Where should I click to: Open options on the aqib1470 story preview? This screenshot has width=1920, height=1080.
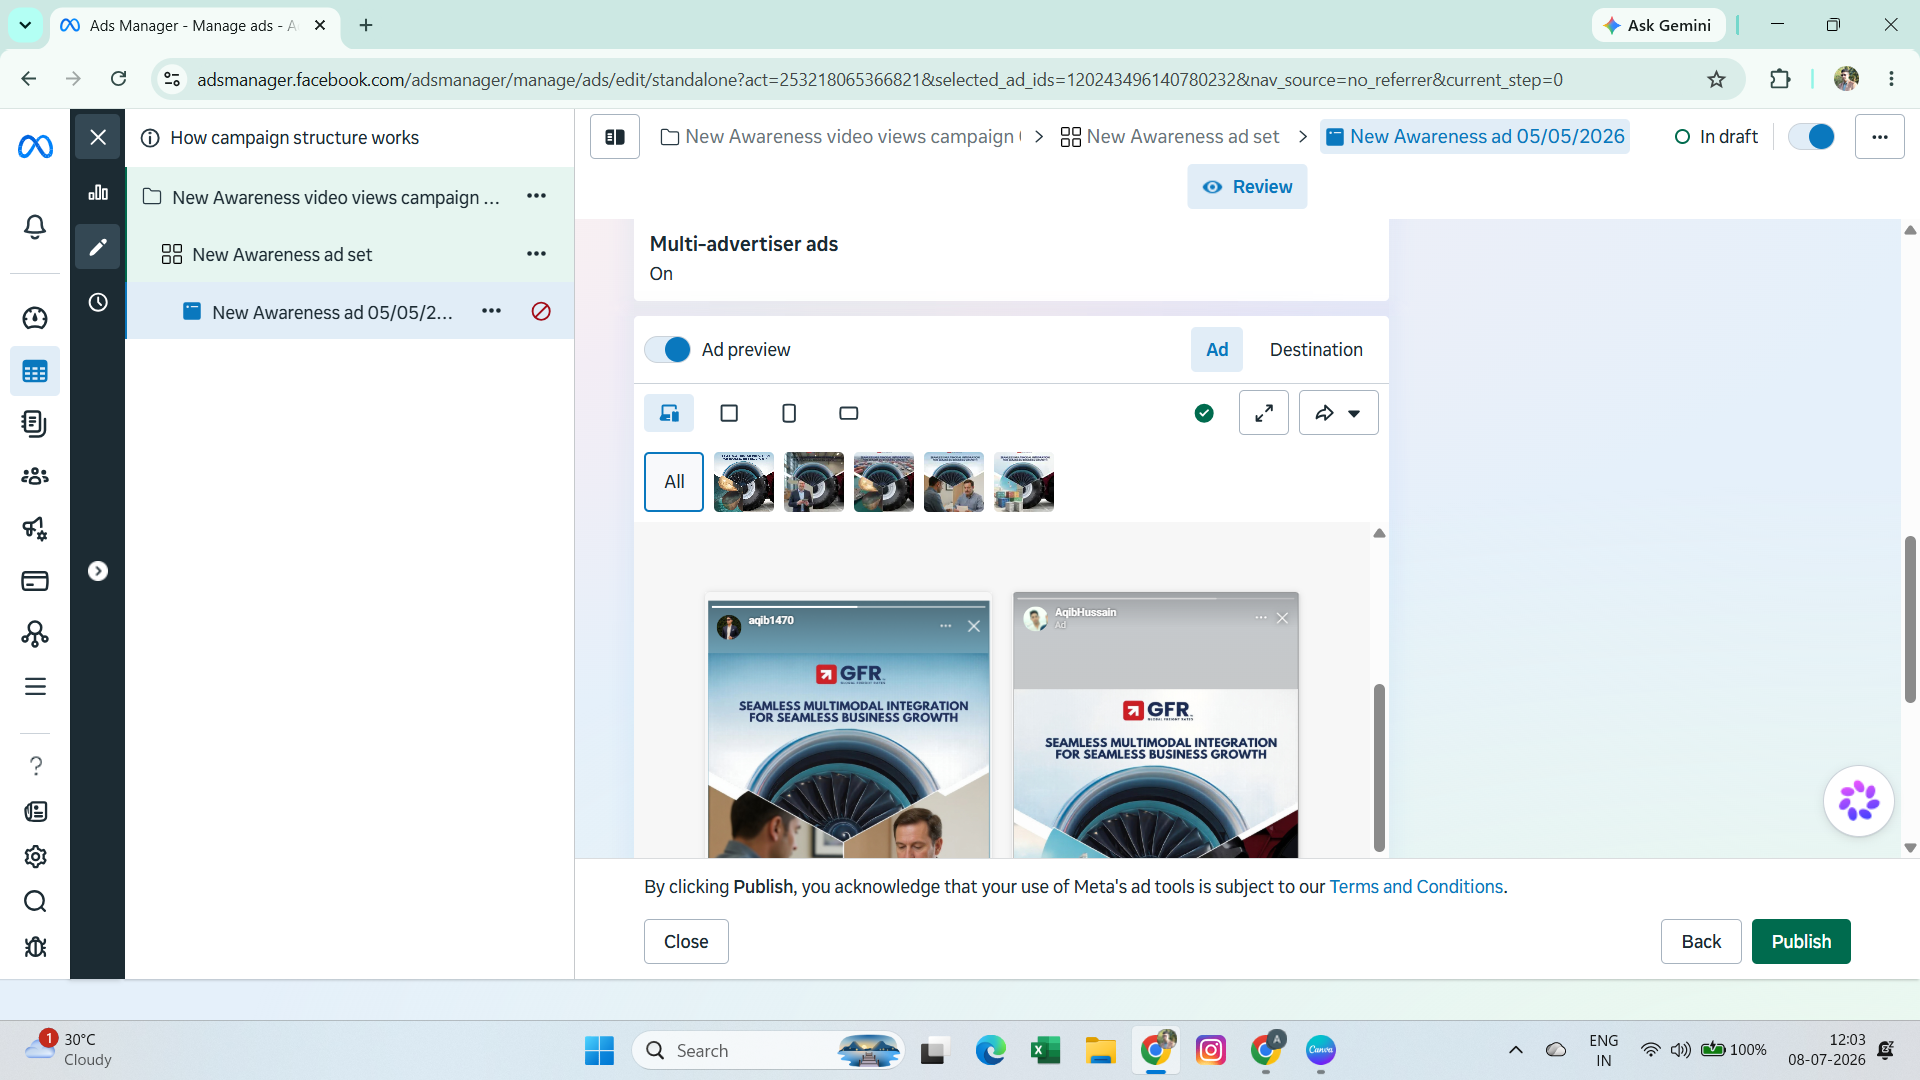[946, 626]
